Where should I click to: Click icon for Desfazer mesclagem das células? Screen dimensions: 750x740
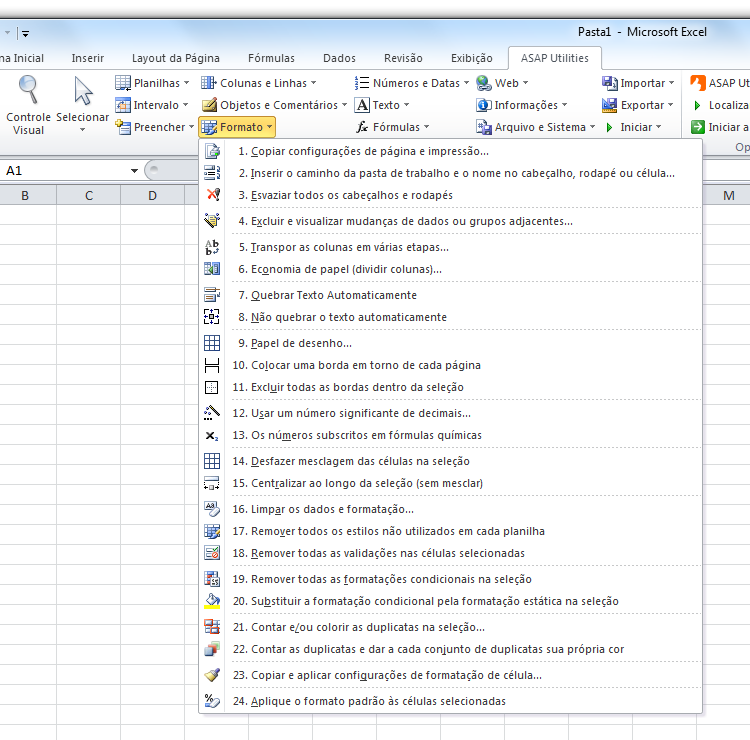point(212,461)
